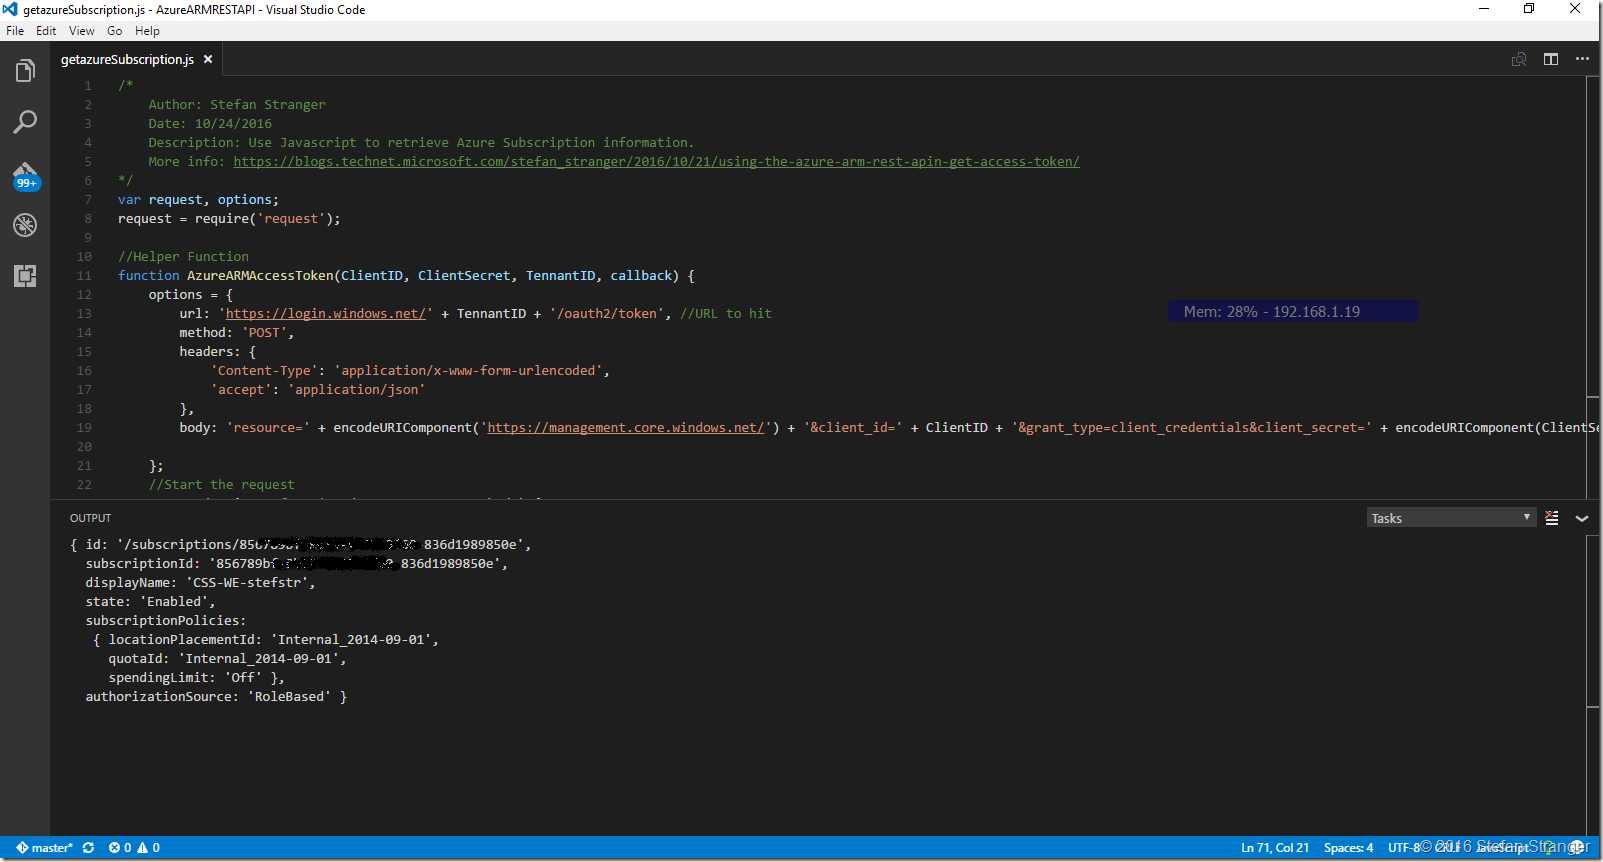Click the "state: 'Enabled'" output line

[x=150, y=601]
